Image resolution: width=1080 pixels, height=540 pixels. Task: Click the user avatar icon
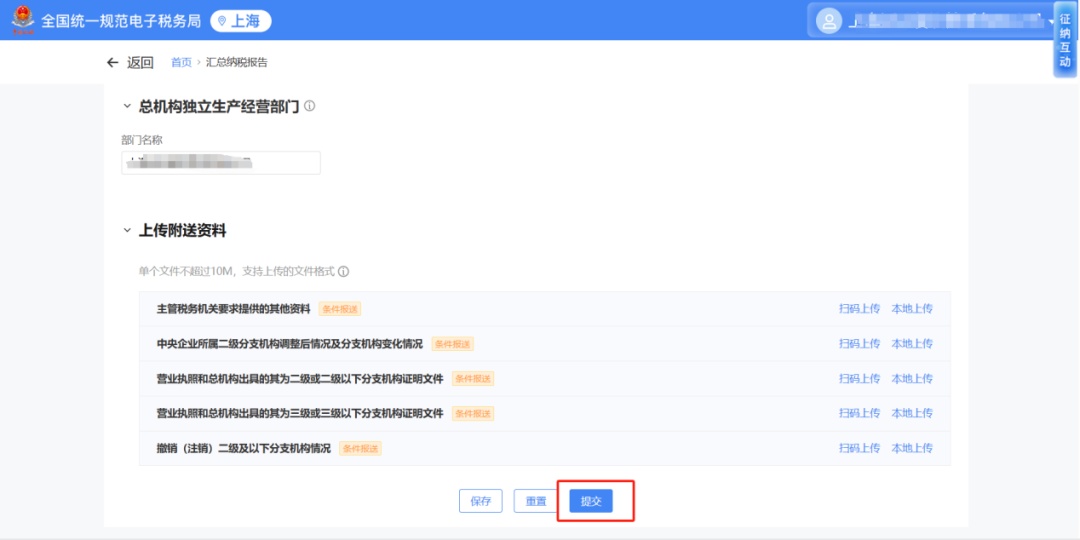(x=829, y=21)
